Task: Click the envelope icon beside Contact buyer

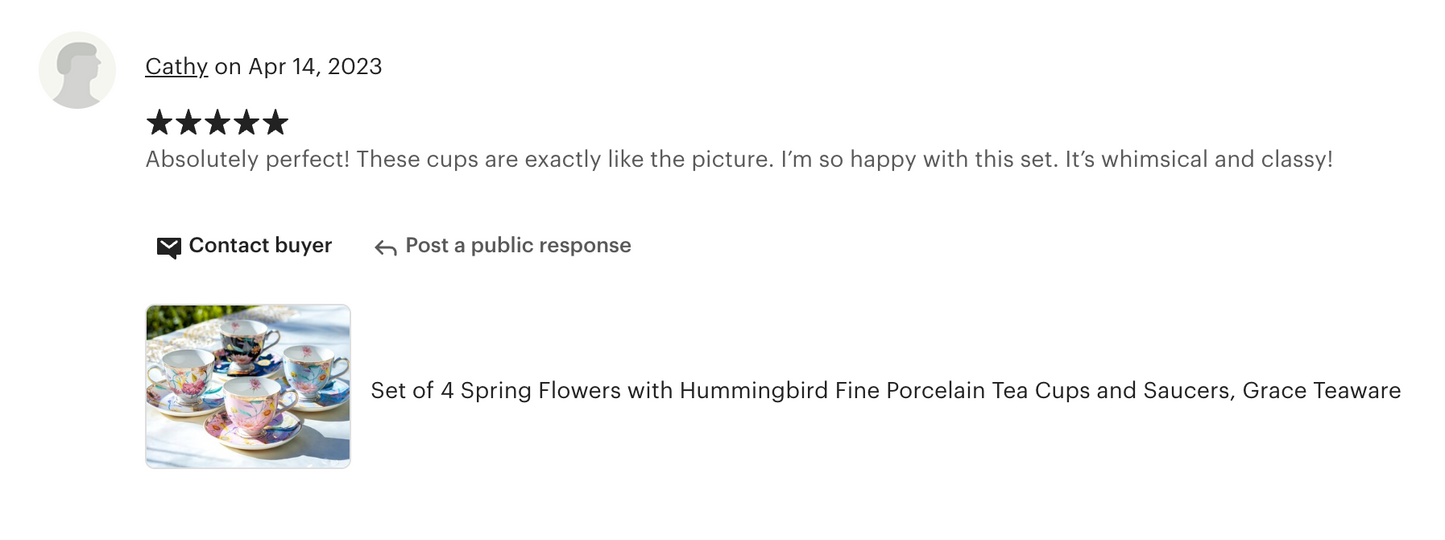Action: (169, 247)
